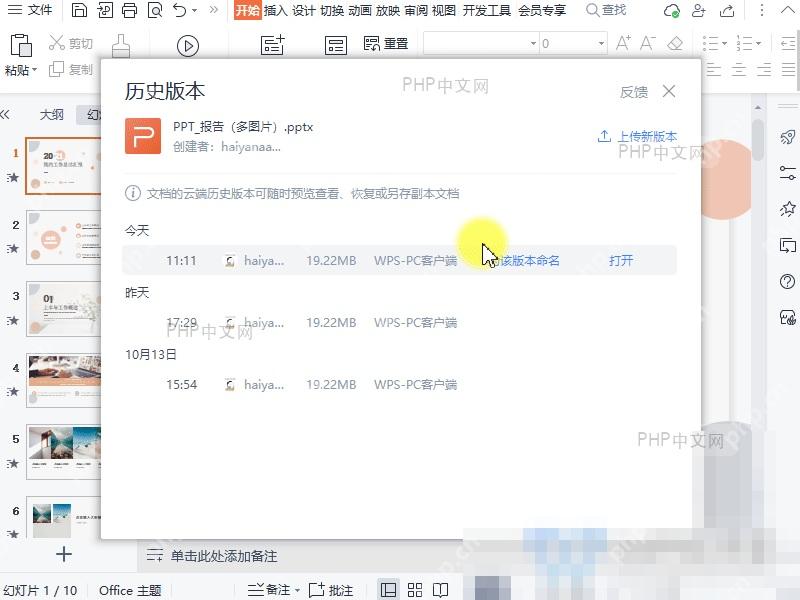The height and width of the screenshot is (600, 800).
Task: Select slide 4 thumbnail
Action: (63, 380)
